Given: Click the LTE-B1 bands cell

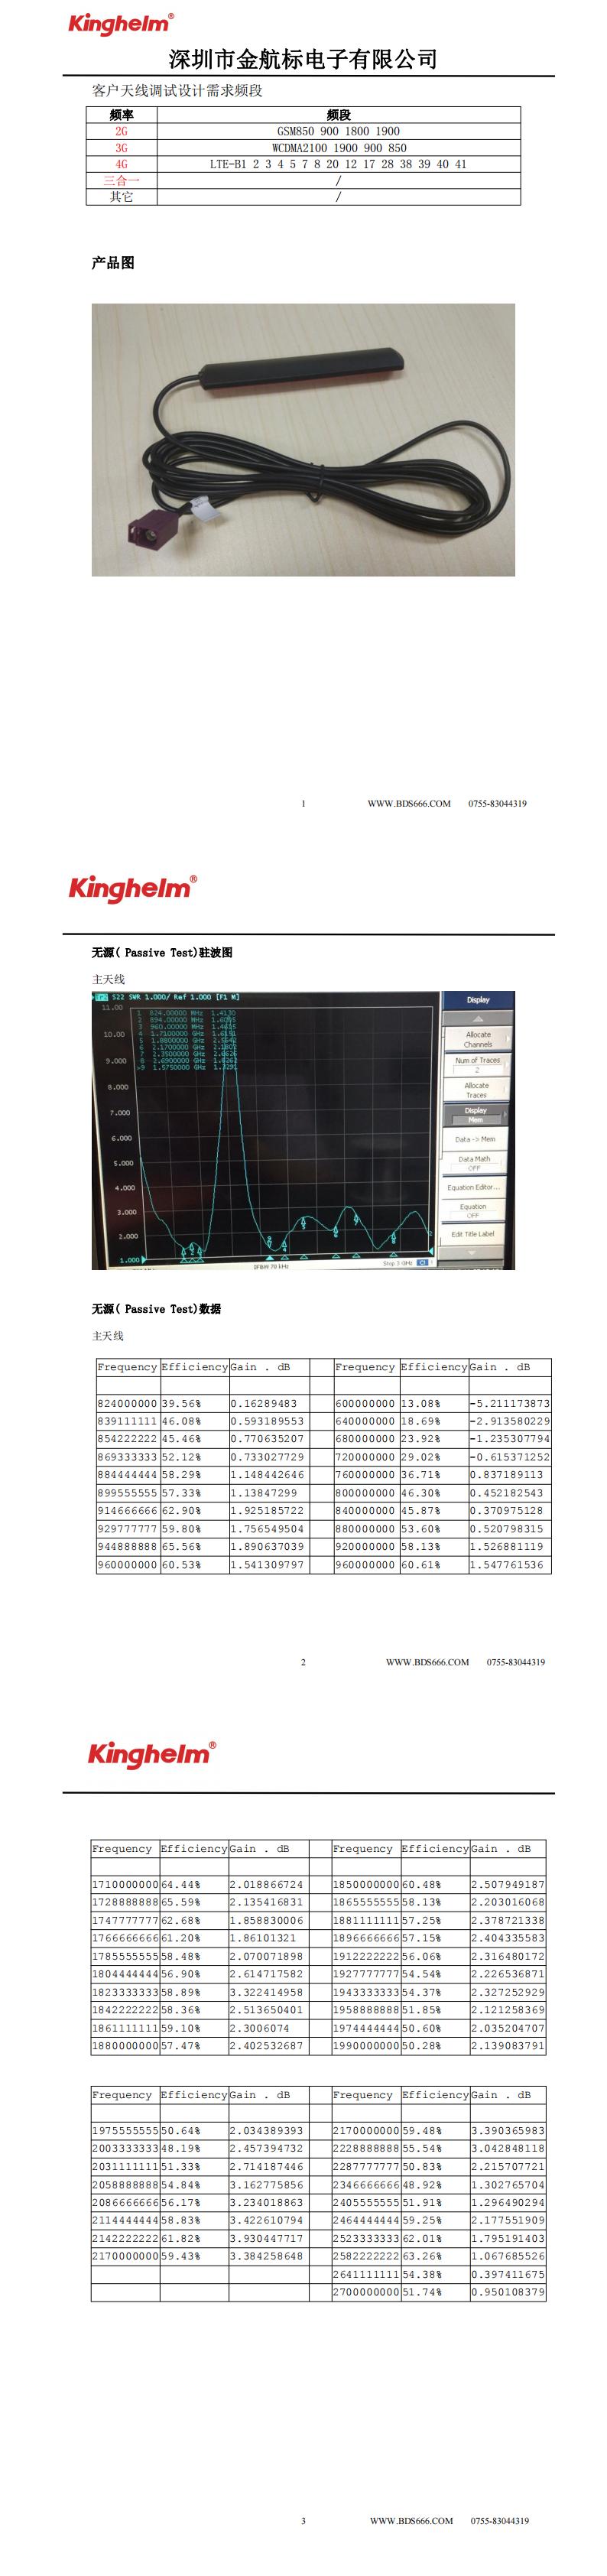Looking at the screenshot, I should click(x=338, y=164).
